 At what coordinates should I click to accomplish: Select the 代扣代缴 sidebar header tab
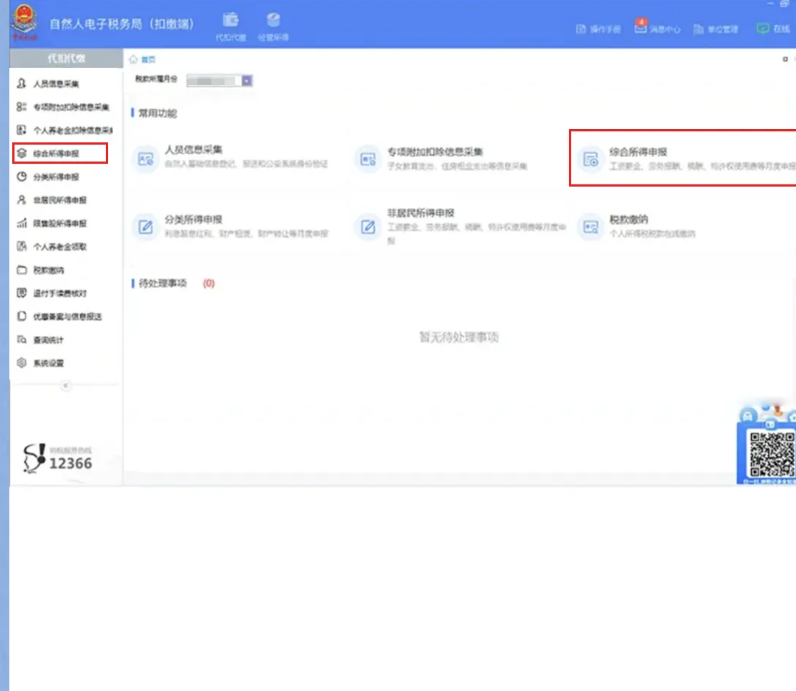point(66,58)
